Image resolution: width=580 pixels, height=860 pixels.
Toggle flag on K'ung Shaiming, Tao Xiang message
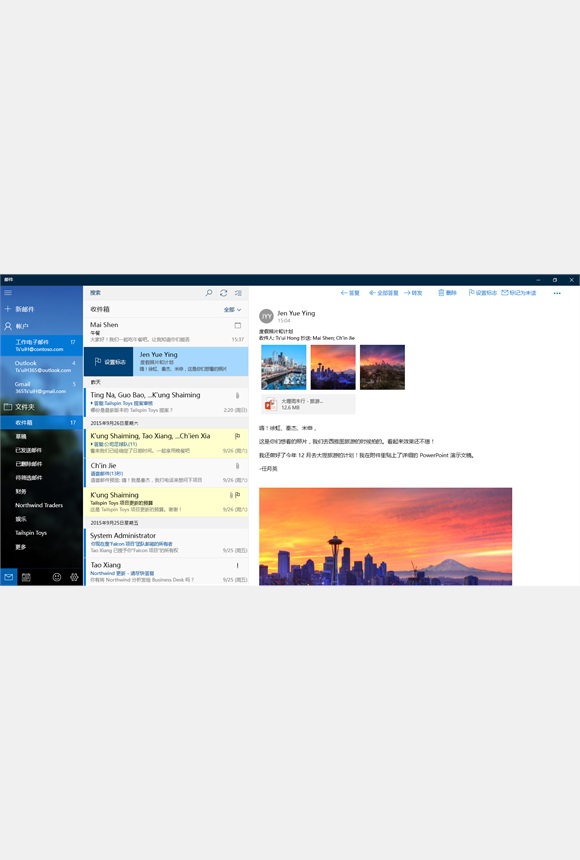238,437
